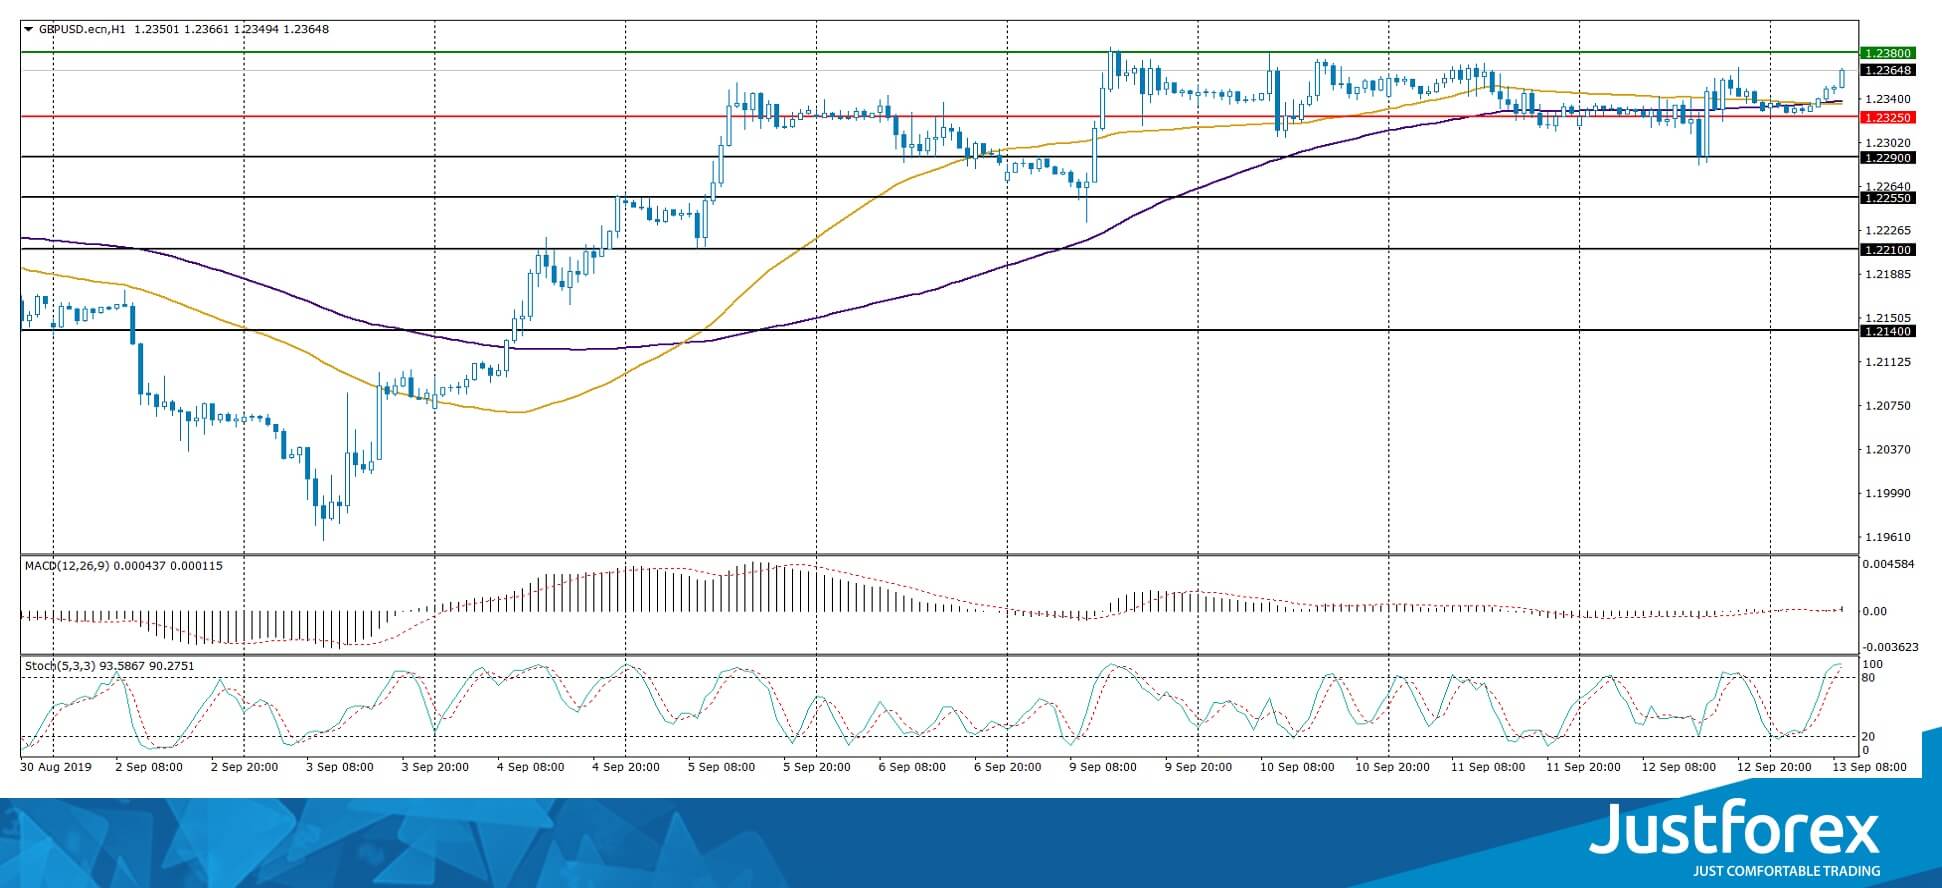The width and height of the screenshot is (1942, 888).
Task: Click the 5 Sep 20:00 time label
Action: [817, 768]
